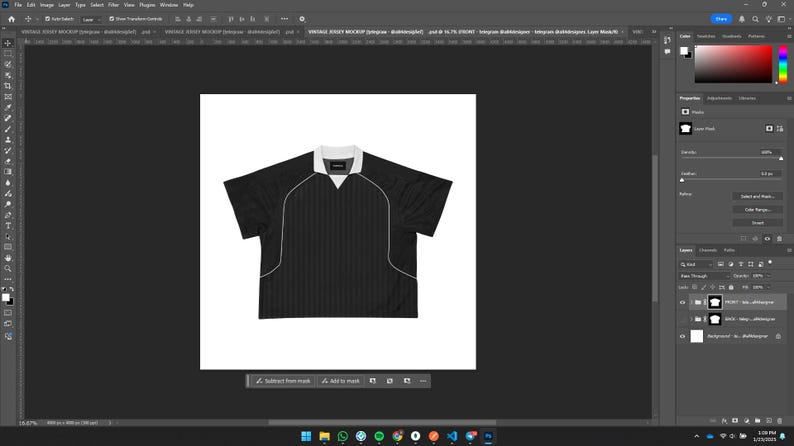Select the Crop tool
The width and height of the screenshot is (794, 446).
pos(8,86)
